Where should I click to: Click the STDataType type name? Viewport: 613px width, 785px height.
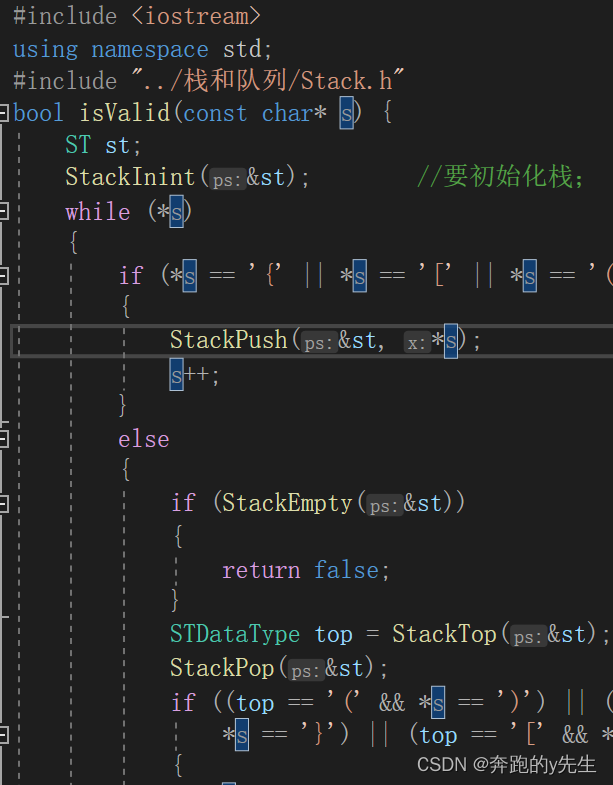[235, 634]
